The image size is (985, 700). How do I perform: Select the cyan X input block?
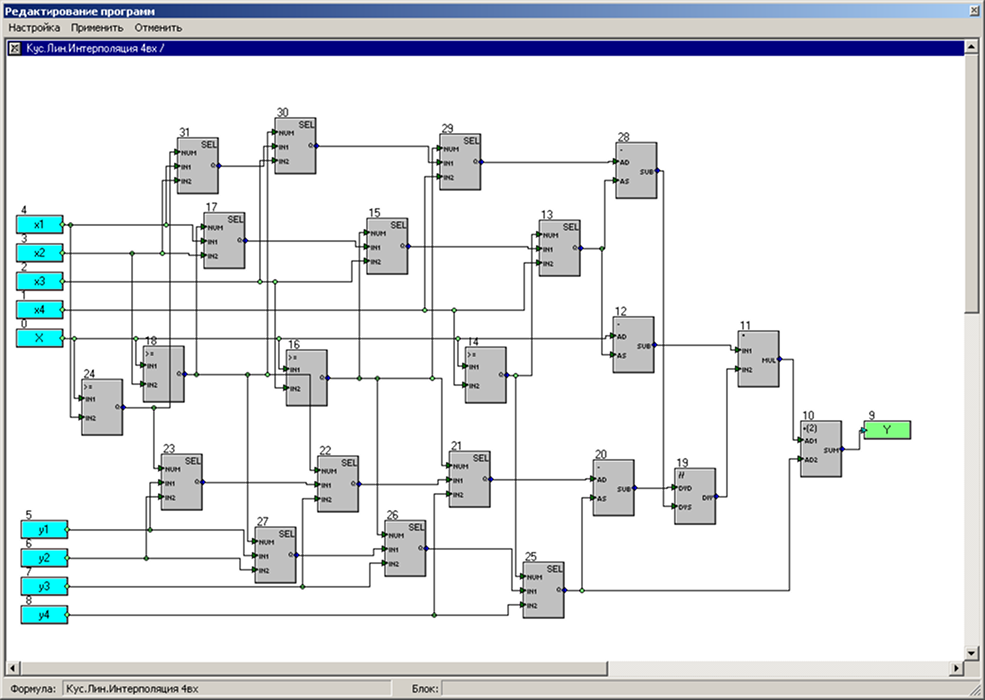click(40, 339)
